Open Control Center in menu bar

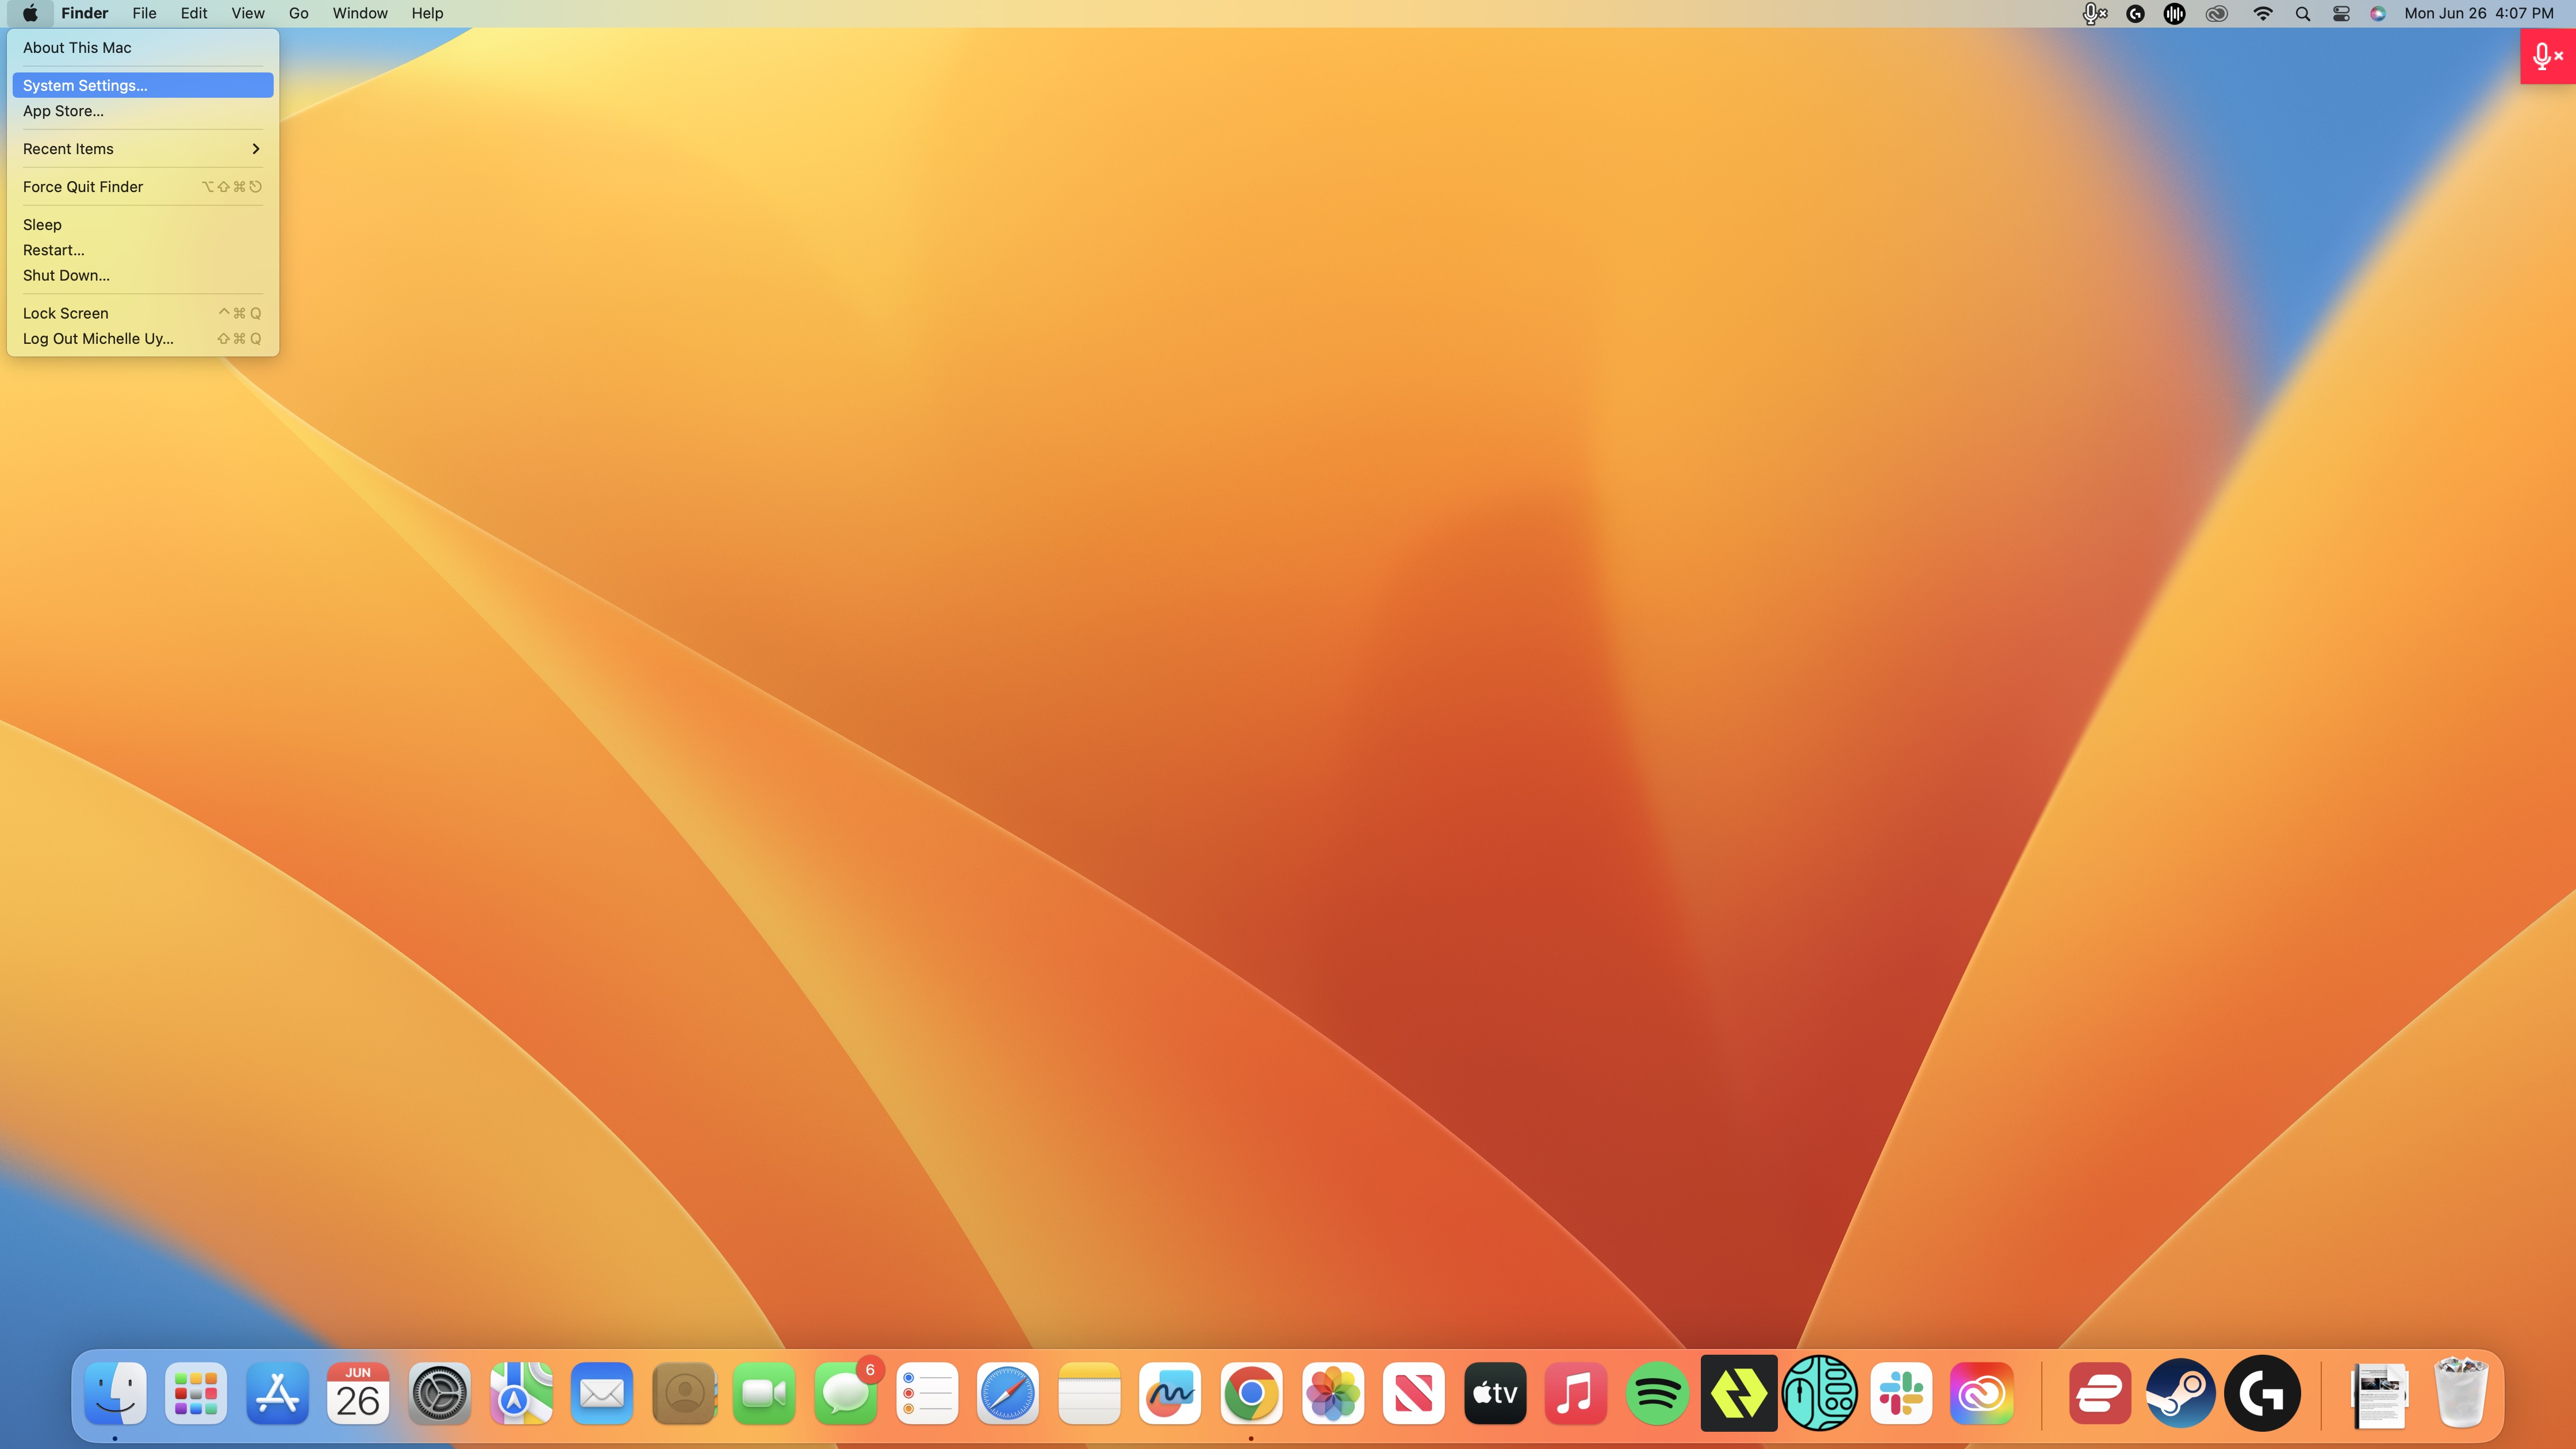click(2341, 13)
